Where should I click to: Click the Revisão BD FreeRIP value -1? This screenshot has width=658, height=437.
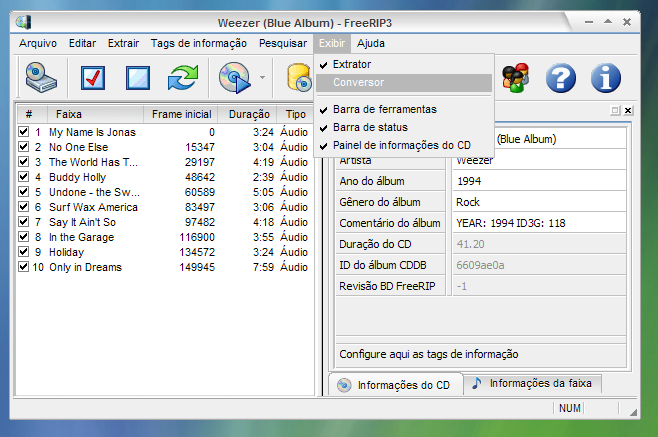[x=540, y=286]
